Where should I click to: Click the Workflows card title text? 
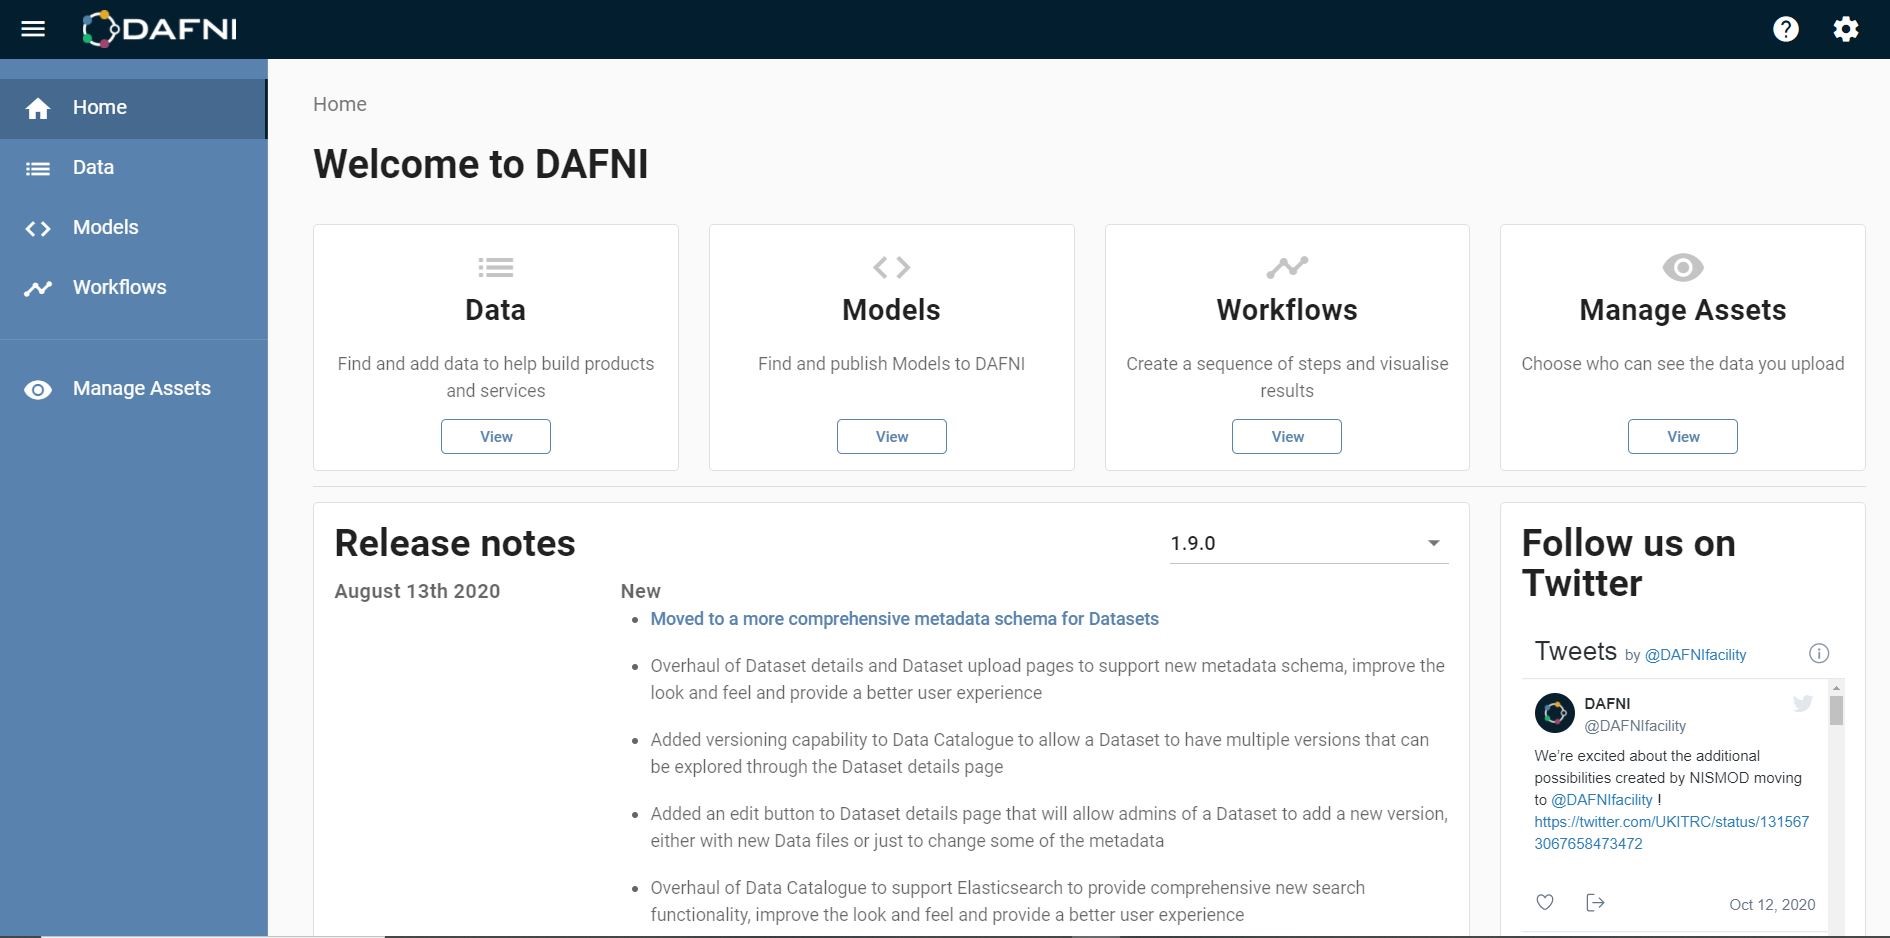1287,310
